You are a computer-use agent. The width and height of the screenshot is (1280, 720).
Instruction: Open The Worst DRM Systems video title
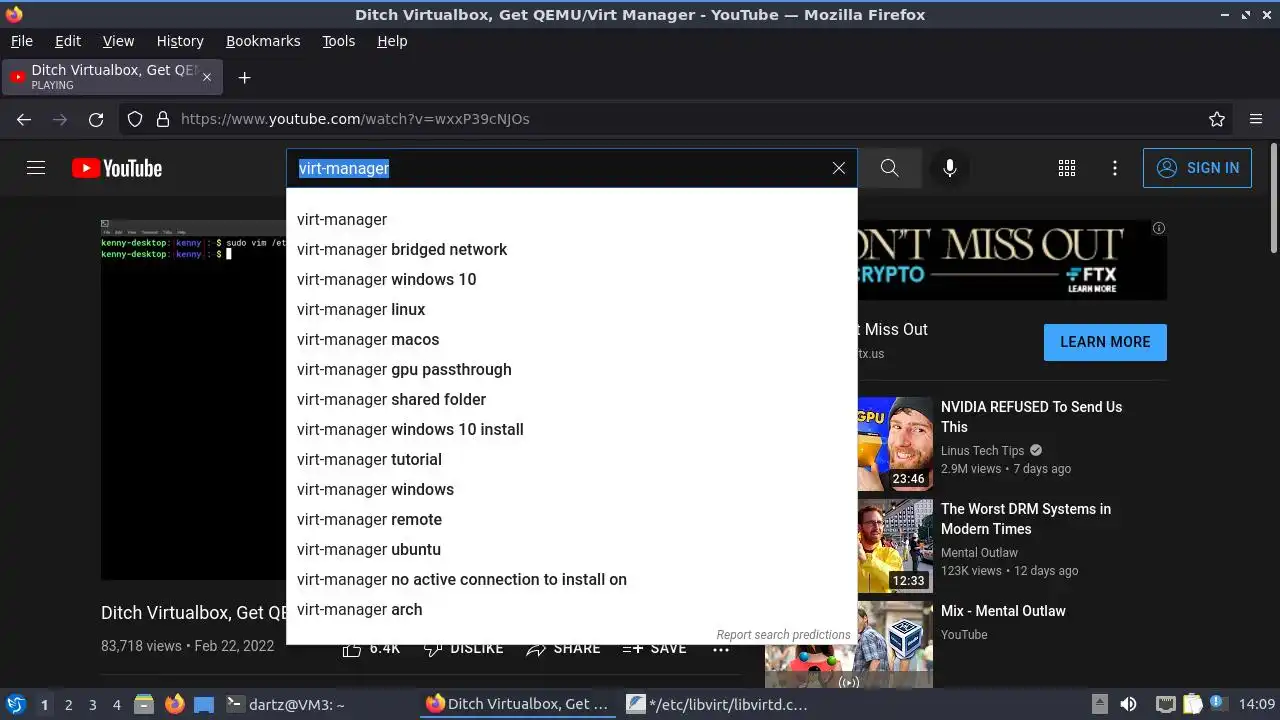(1026, 519)
